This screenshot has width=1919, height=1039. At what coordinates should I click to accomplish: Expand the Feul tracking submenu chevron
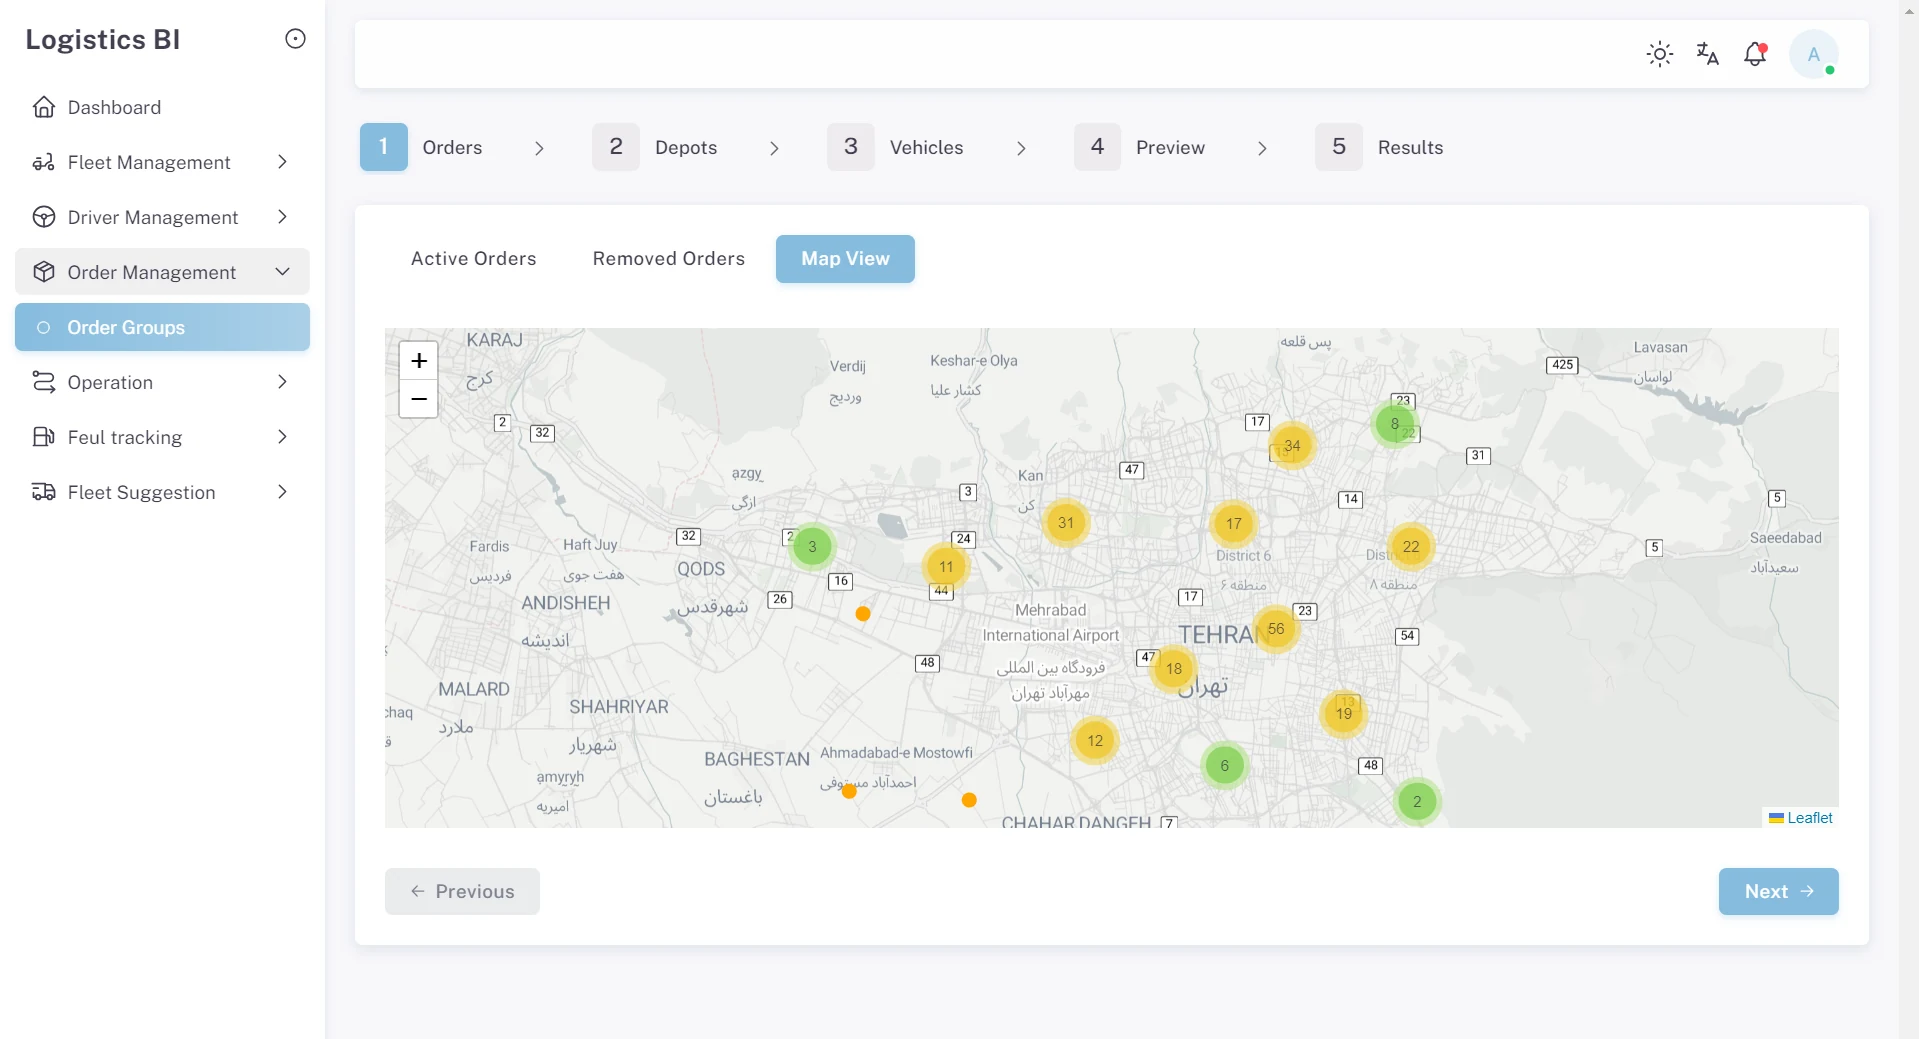(282, 437)
